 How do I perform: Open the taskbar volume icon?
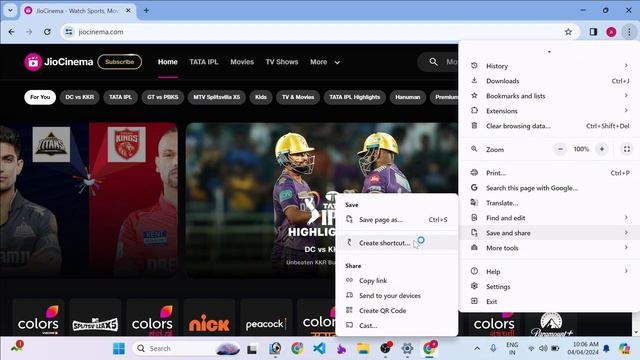[x=543, y=349]
